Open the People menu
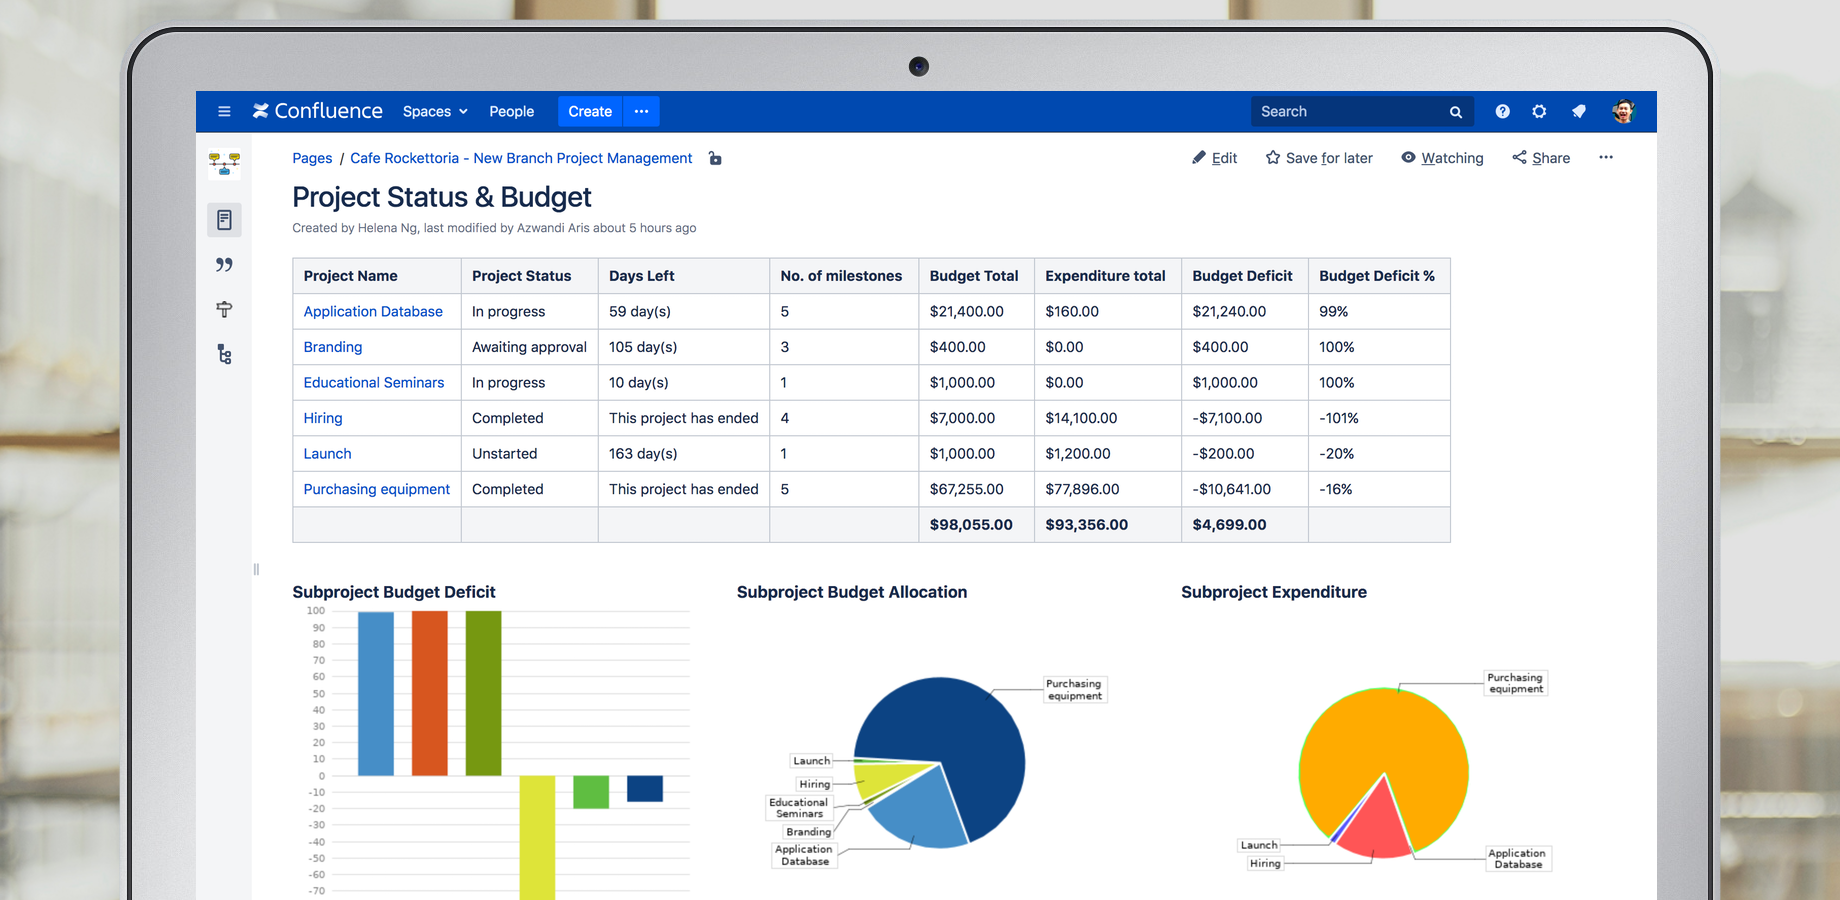The height and width of the screenshot is (900, 1840). tap(511, 112)
